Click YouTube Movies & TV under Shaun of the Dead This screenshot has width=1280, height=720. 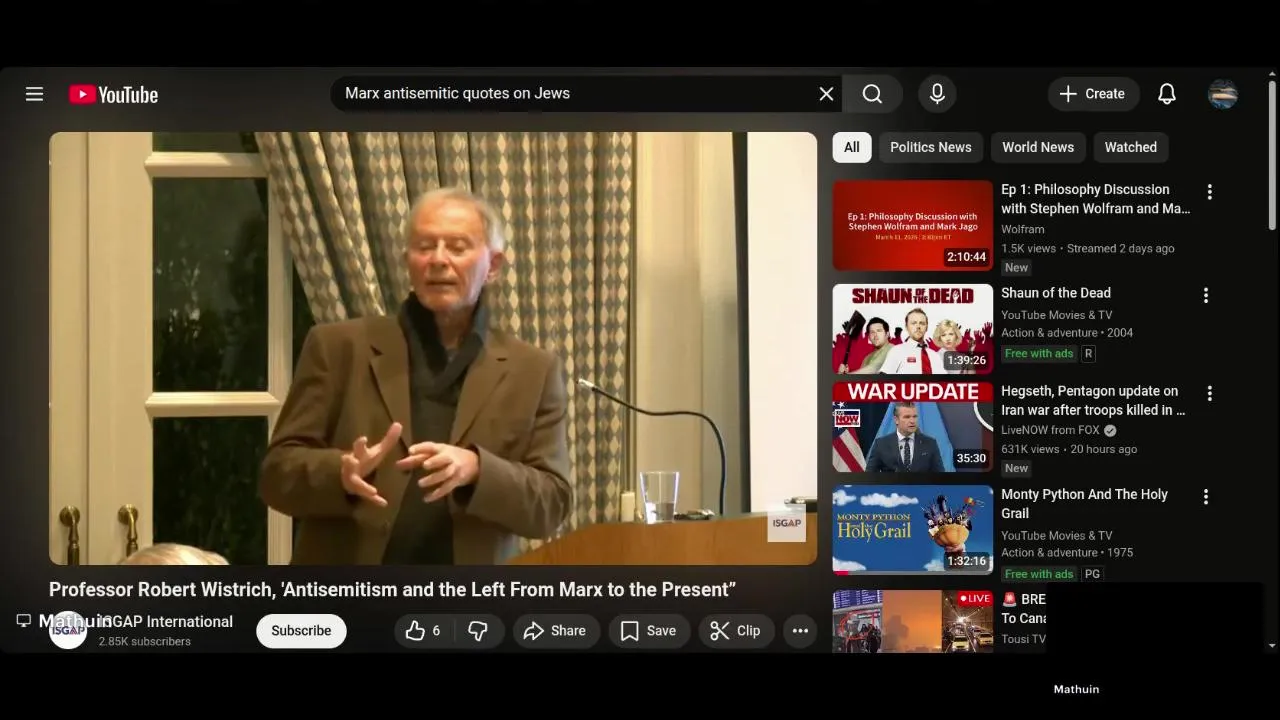pyautogui.click(x=1056, y=315)
